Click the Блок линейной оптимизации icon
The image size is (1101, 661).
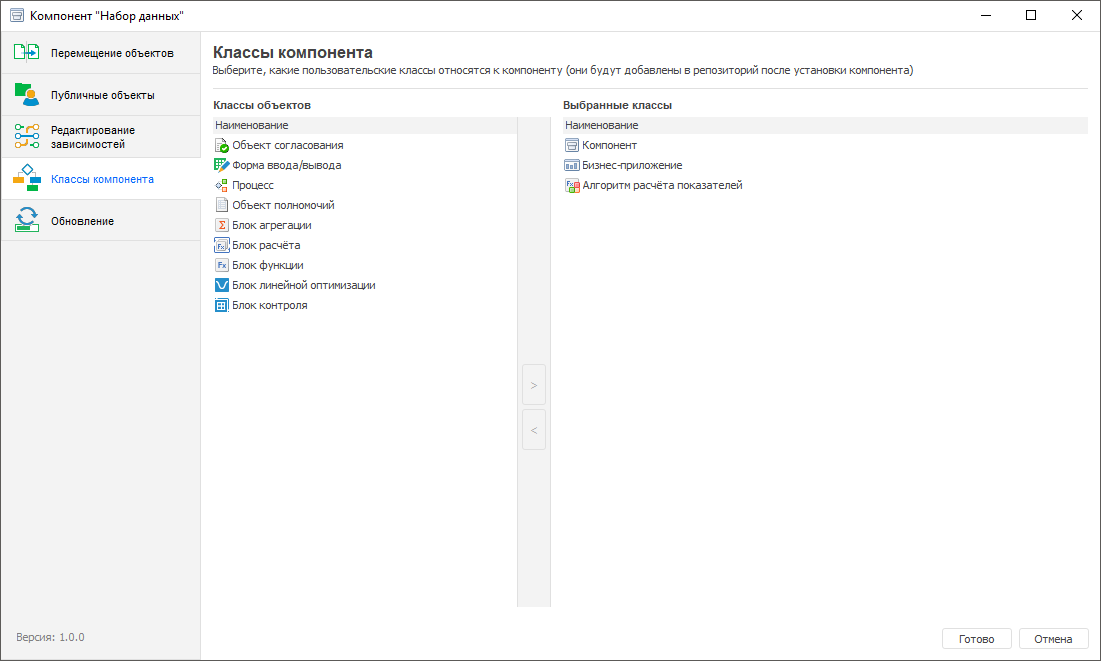point(222,286)
